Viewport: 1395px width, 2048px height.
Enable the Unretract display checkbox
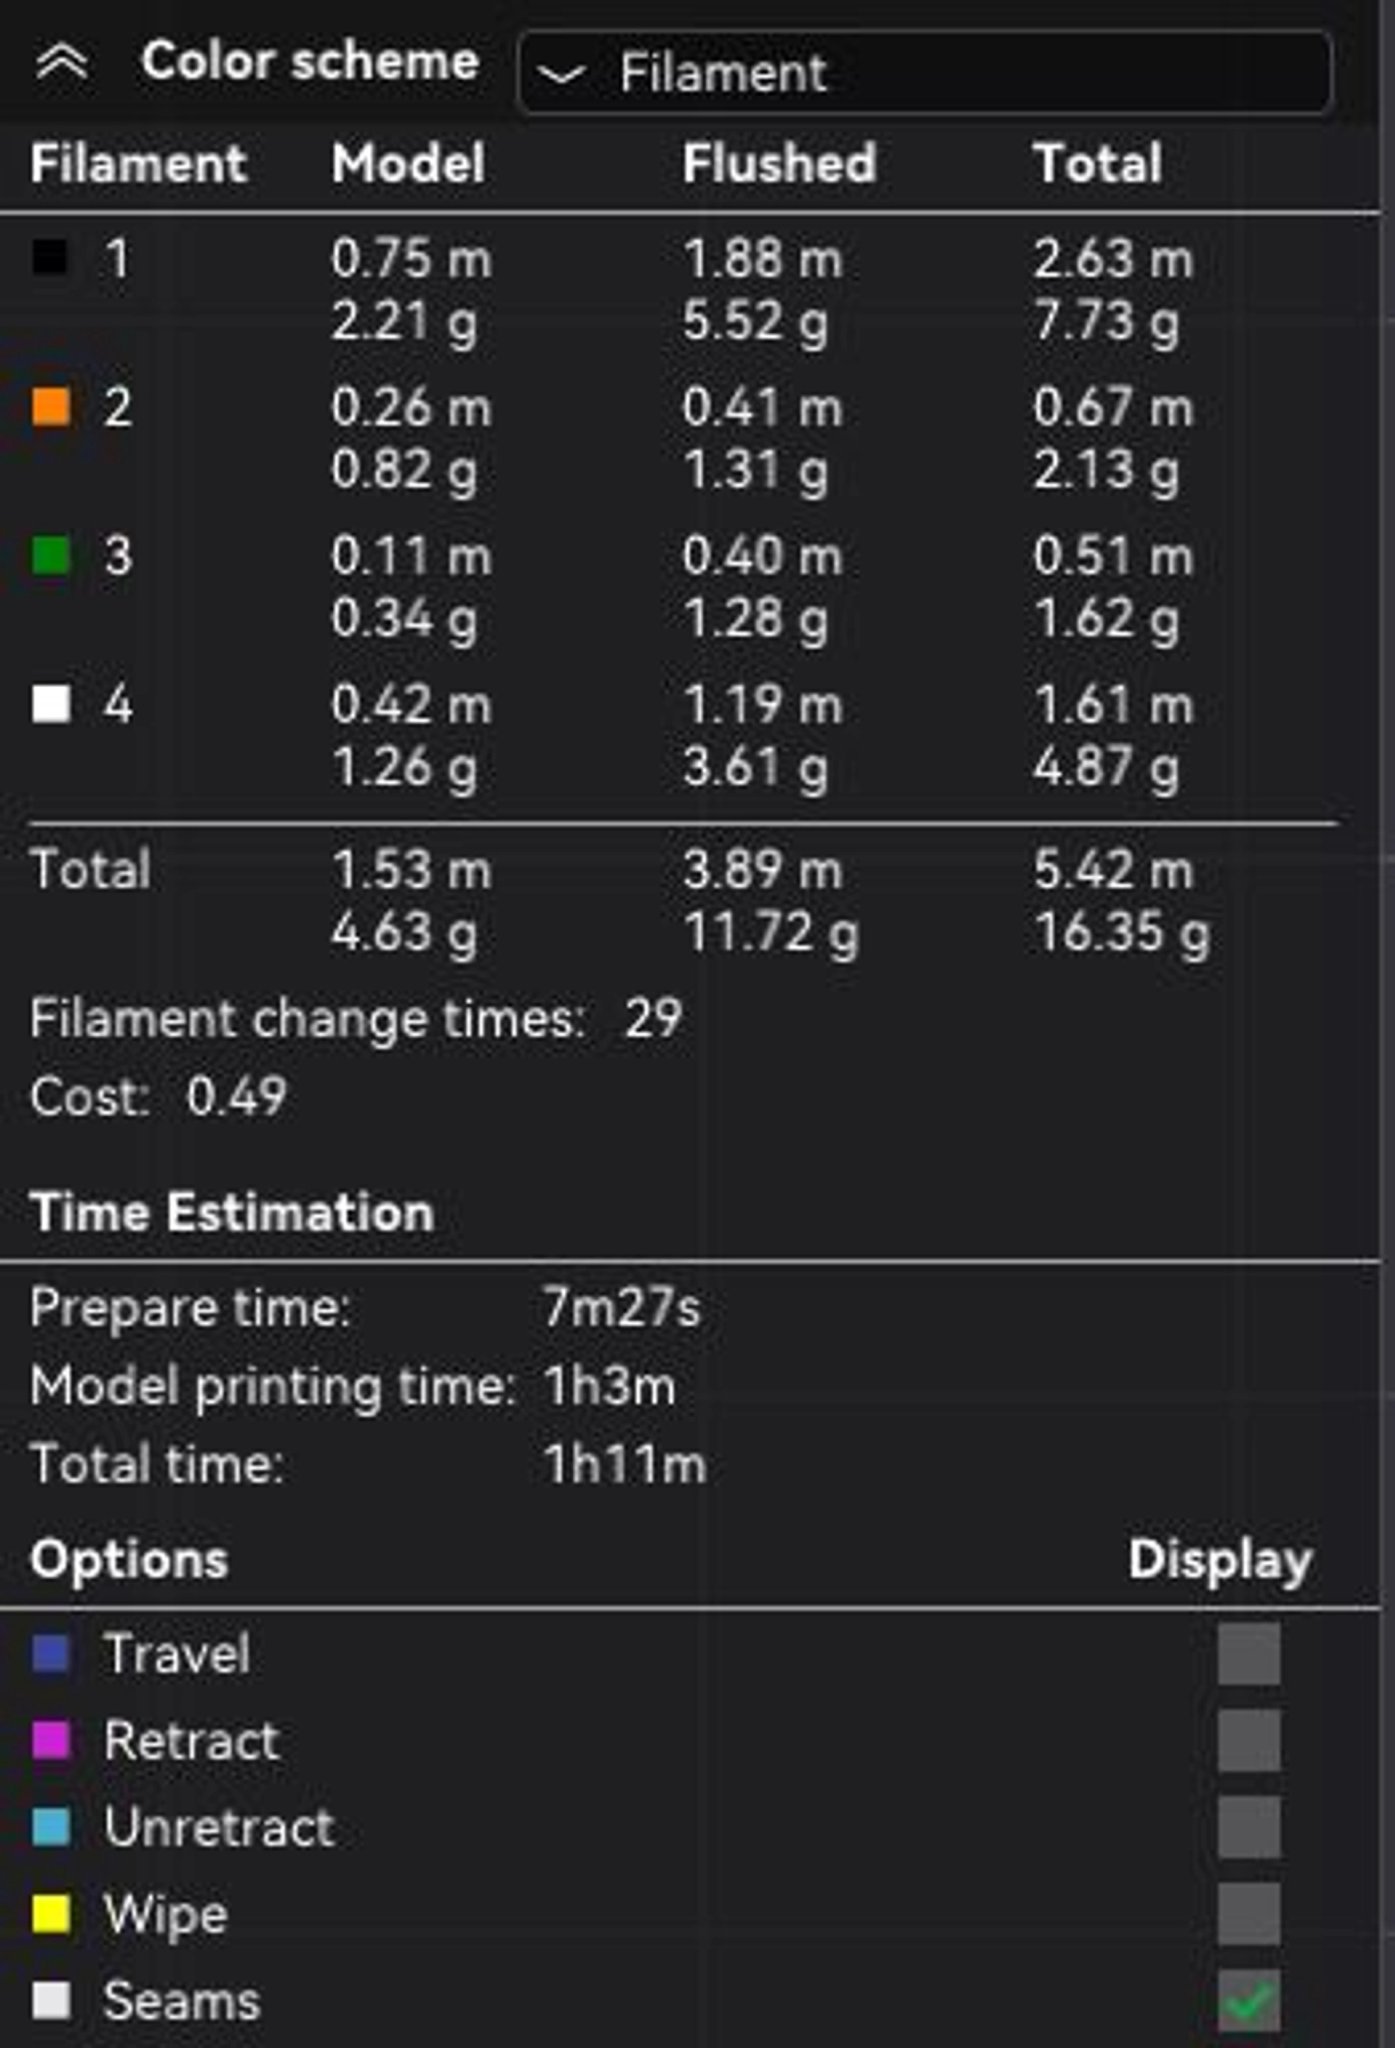[1248, 1828]
